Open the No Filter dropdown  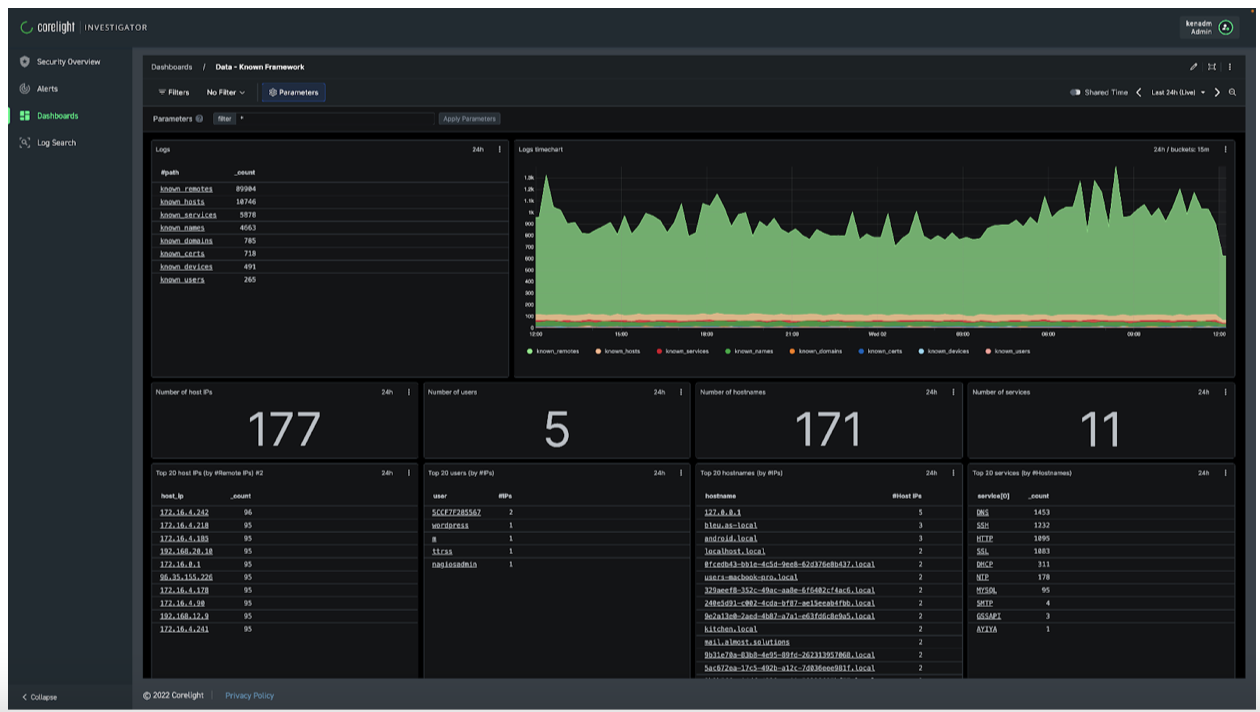point(225,92)
